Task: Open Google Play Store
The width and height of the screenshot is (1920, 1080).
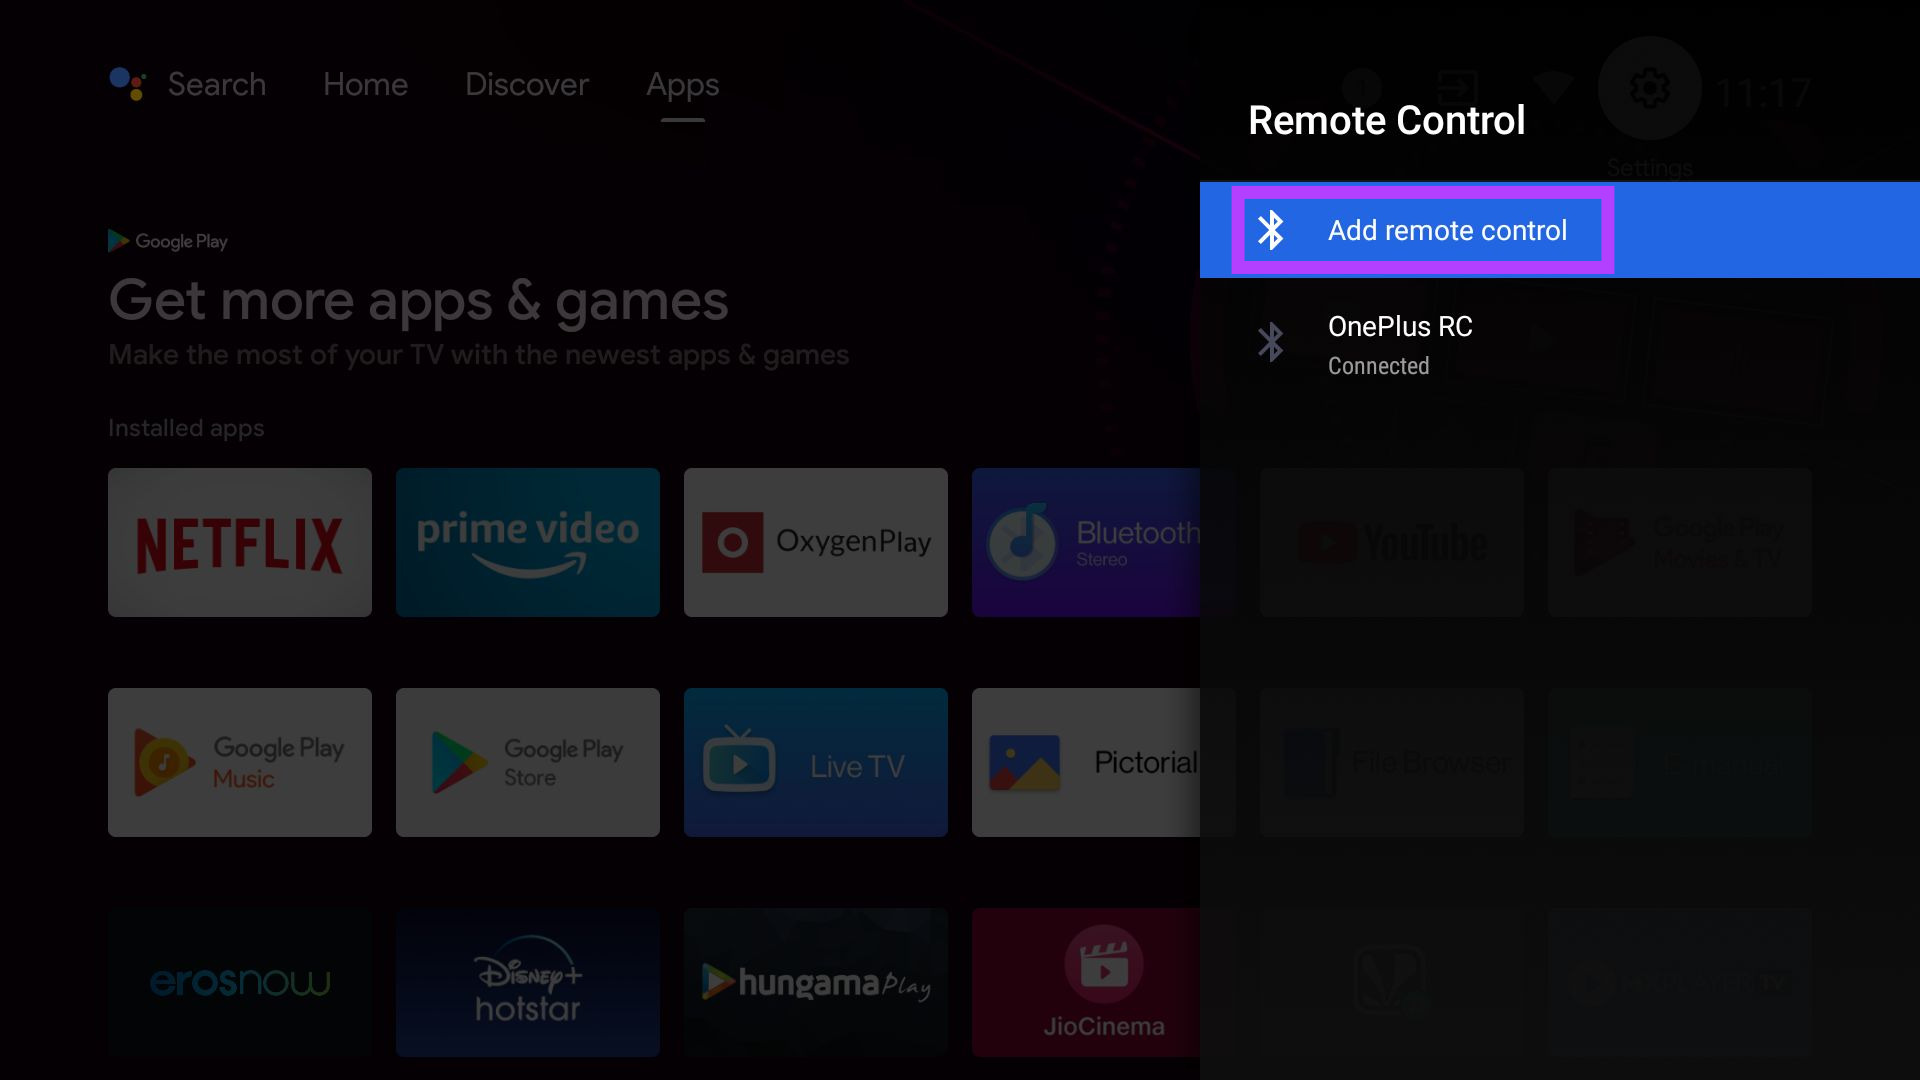Action: click(527, 762)
